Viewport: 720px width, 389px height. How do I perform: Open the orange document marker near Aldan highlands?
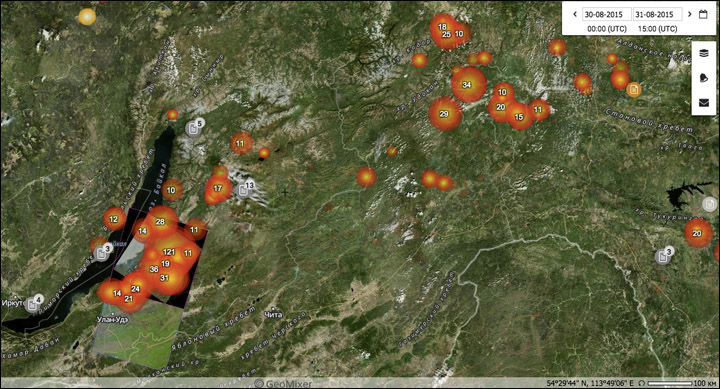pyautogui.click(x=634, y=89)
